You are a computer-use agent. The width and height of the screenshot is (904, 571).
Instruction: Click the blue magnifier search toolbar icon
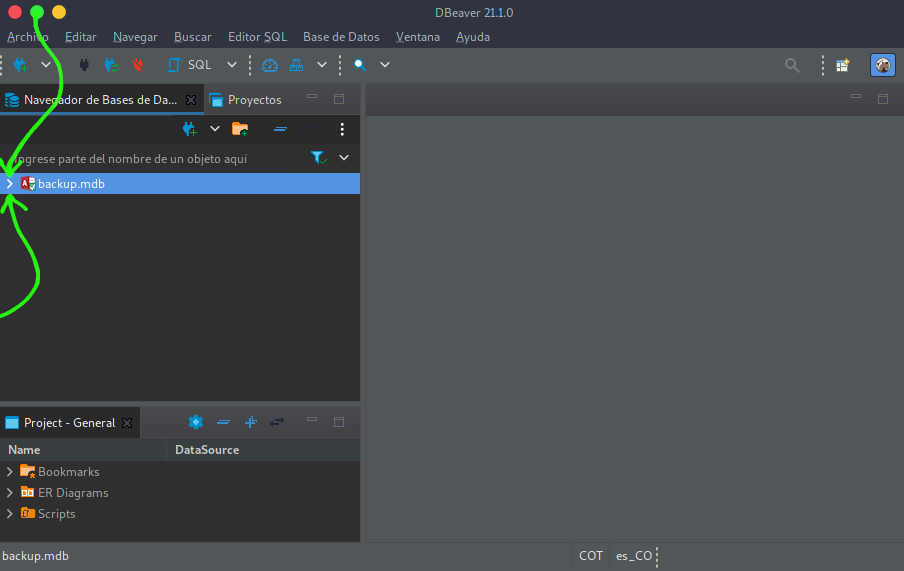click(x=360, y=65)
